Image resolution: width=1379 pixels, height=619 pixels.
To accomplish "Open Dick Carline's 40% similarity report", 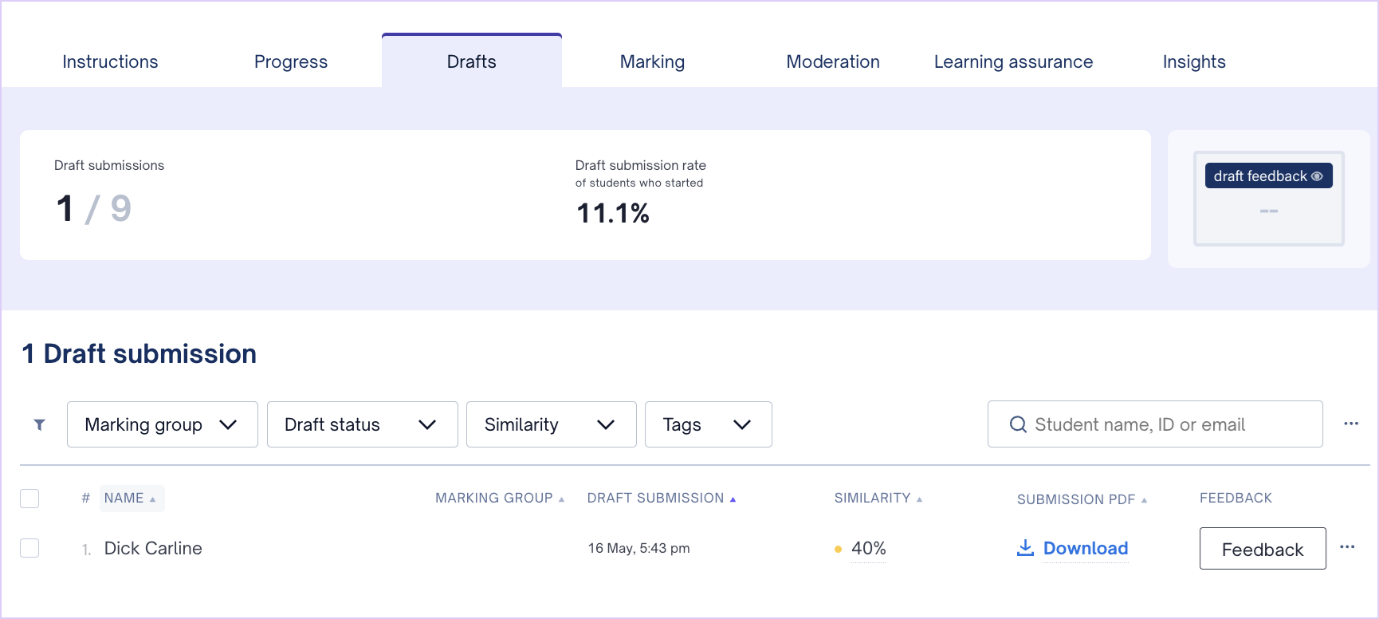I will [x=868, y=548].
